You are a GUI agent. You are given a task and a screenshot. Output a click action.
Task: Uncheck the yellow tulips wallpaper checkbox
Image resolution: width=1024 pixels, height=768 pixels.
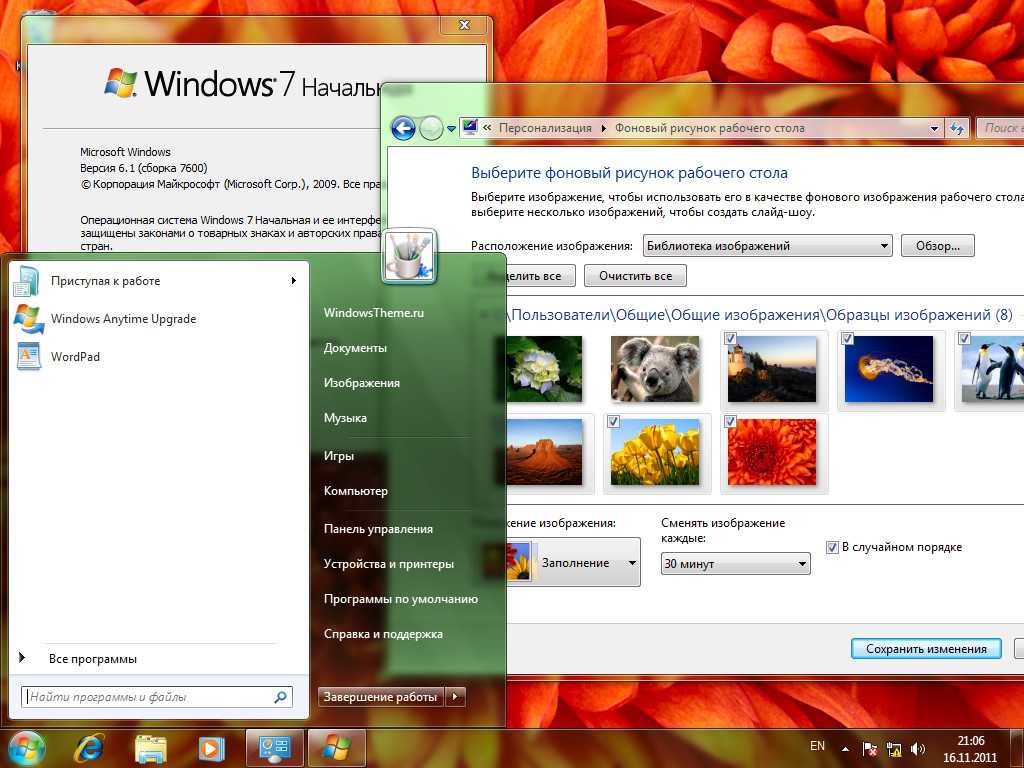(613, 421)
